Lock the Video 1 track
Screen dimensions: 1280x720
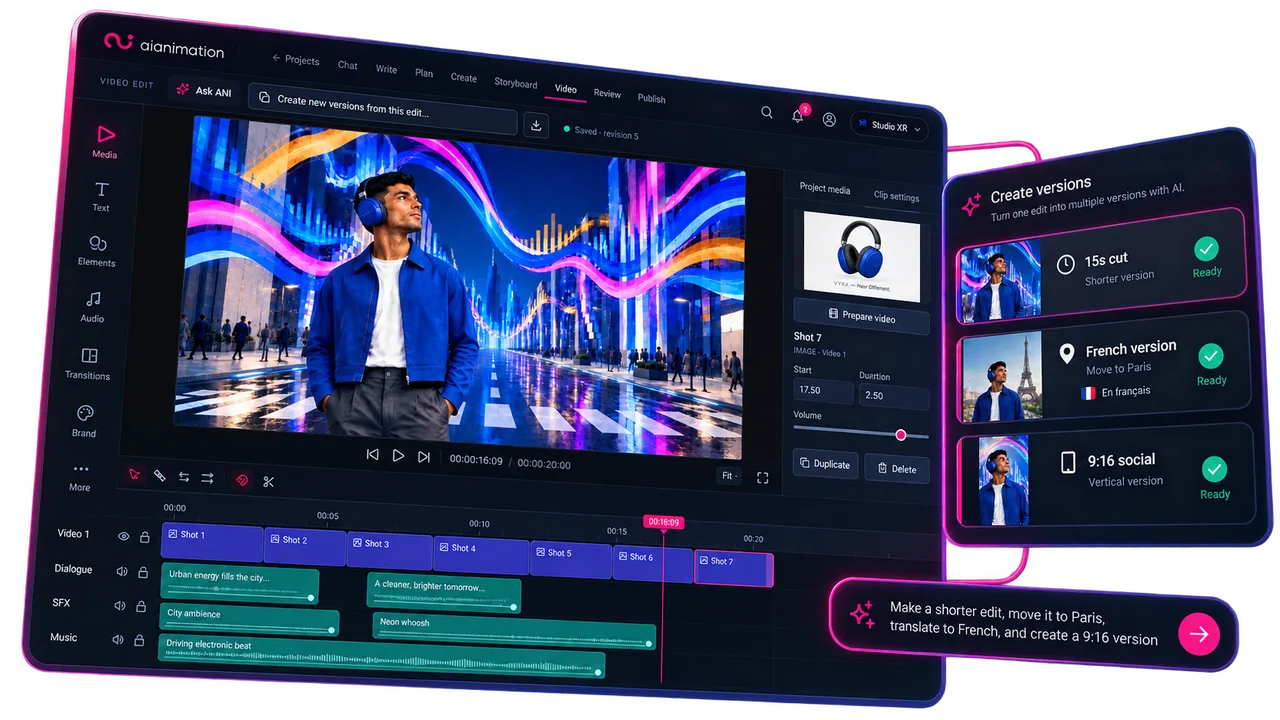pyautogui.click(x=145, y=537)
